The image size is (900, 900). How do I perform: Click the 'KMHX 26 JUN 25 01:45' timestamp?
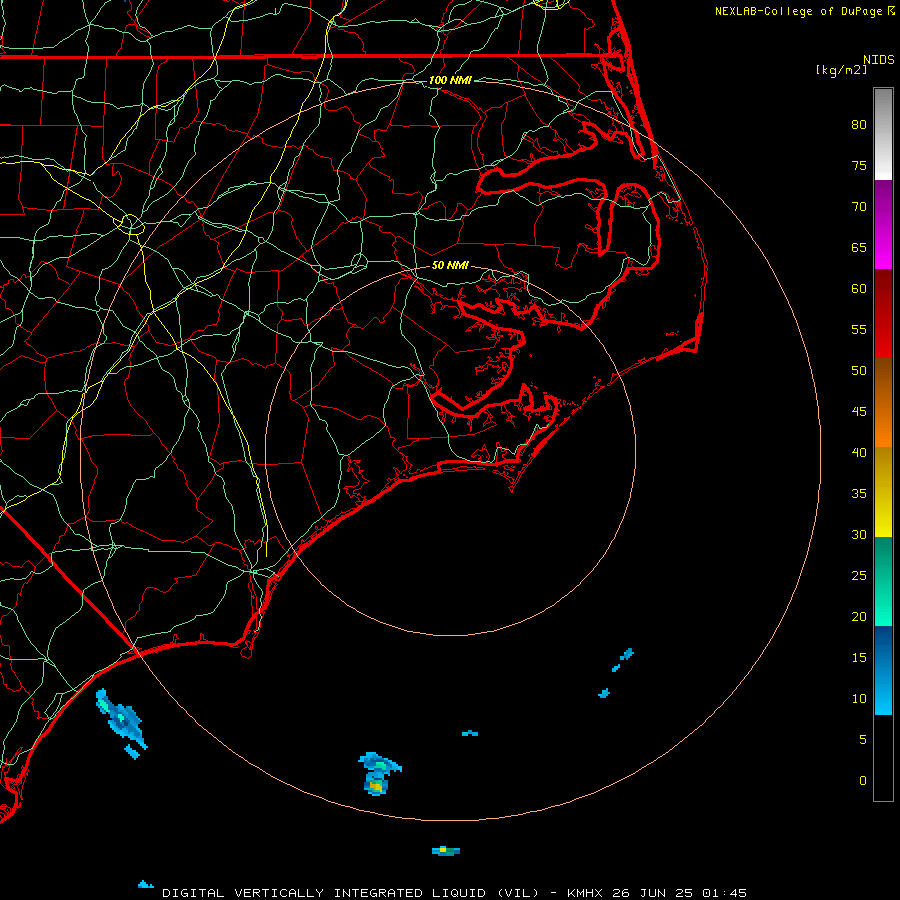(x=657, y=893)
